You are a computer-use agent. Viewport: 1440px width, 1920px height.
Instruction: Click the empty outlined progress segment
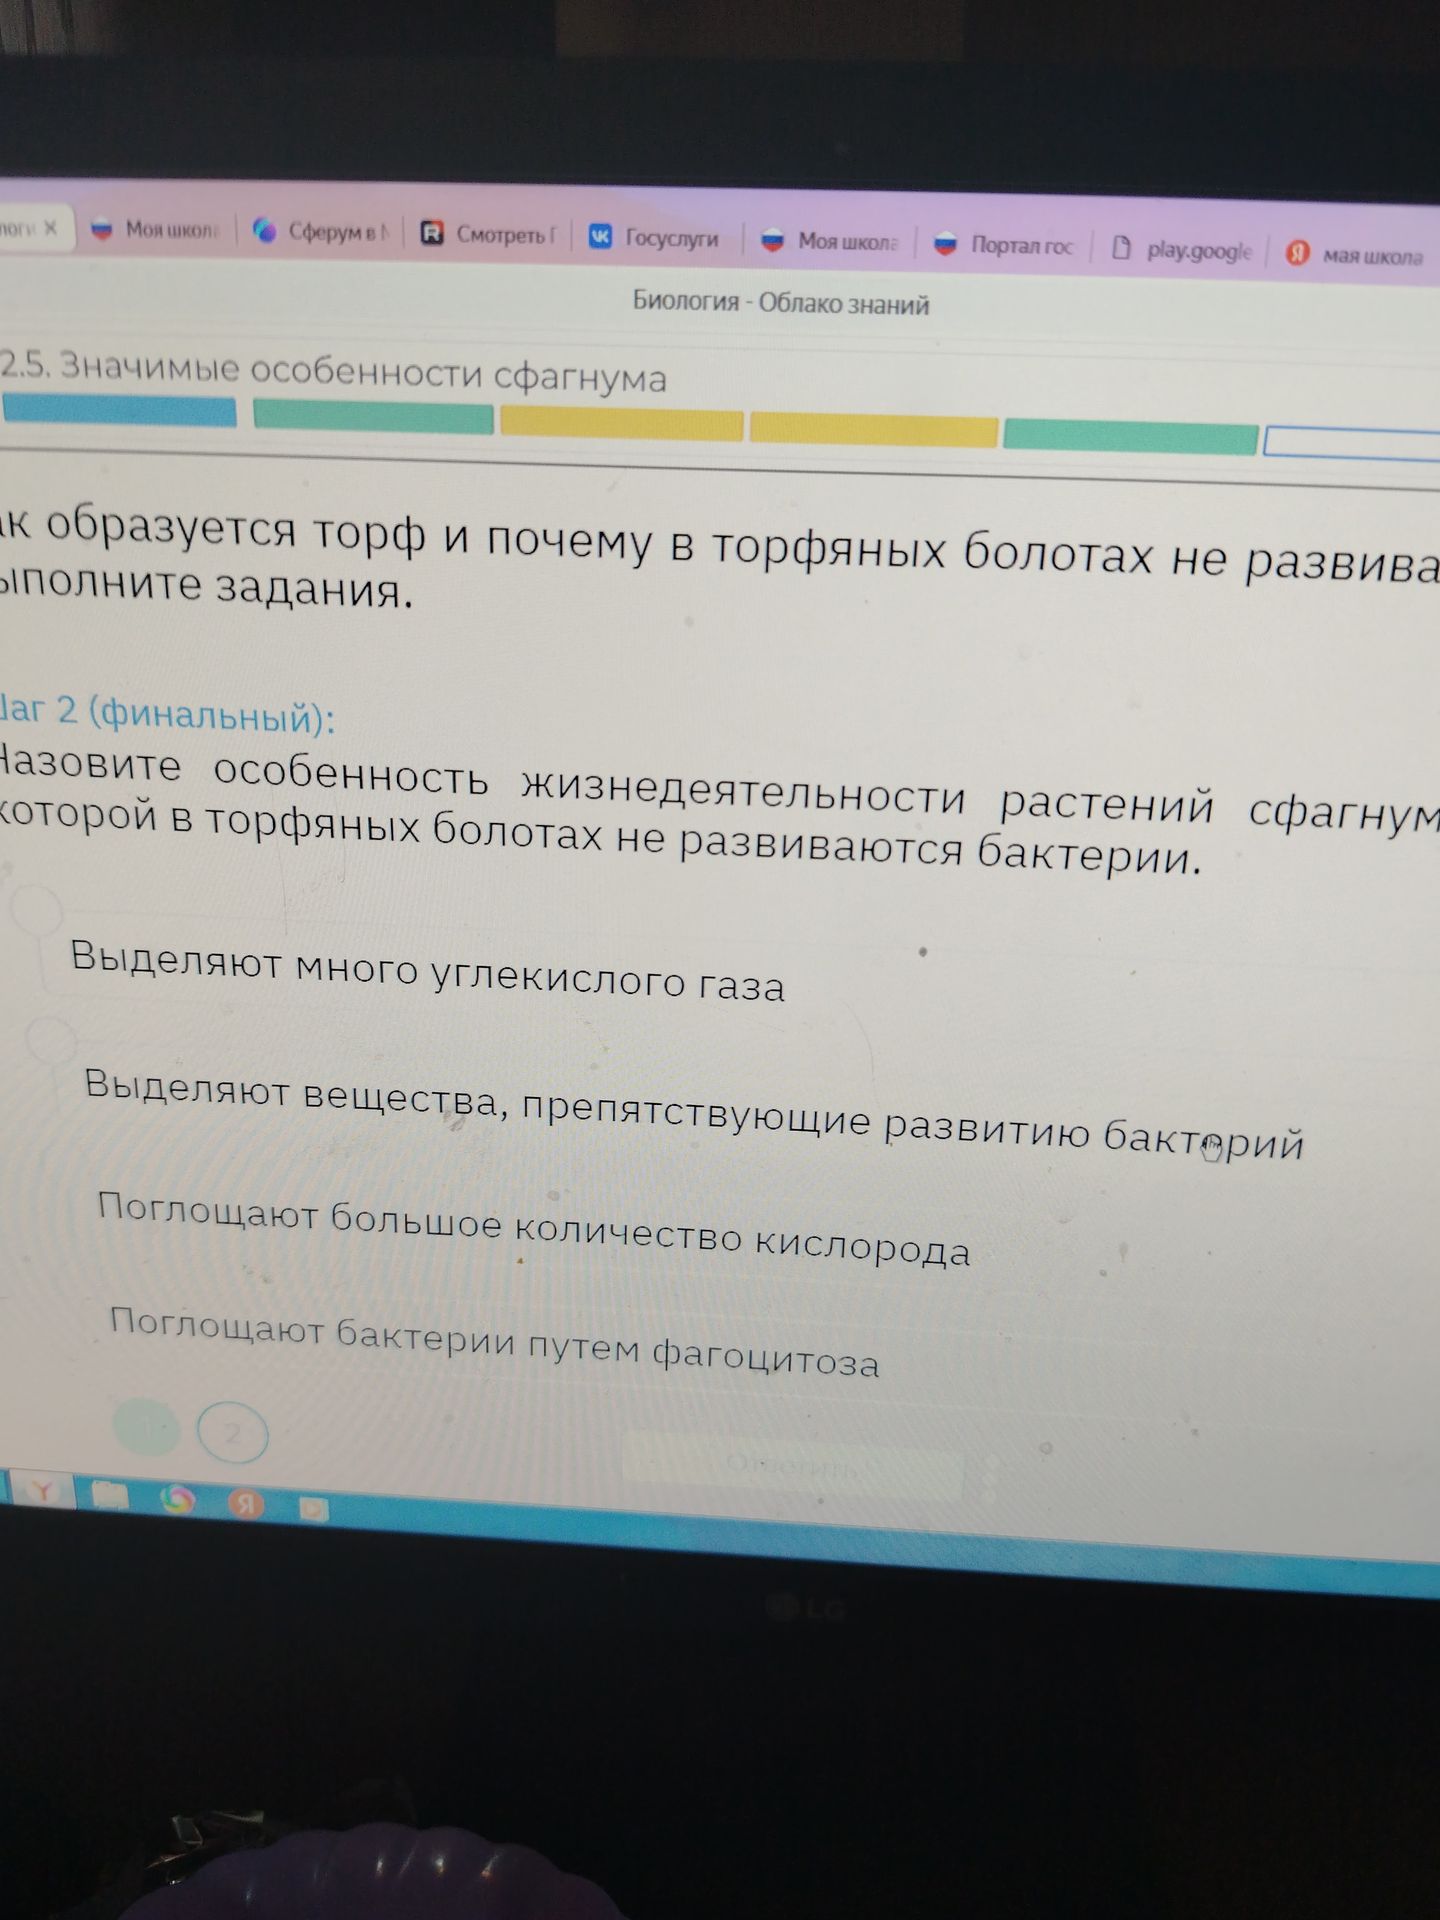pos(1351,442)
